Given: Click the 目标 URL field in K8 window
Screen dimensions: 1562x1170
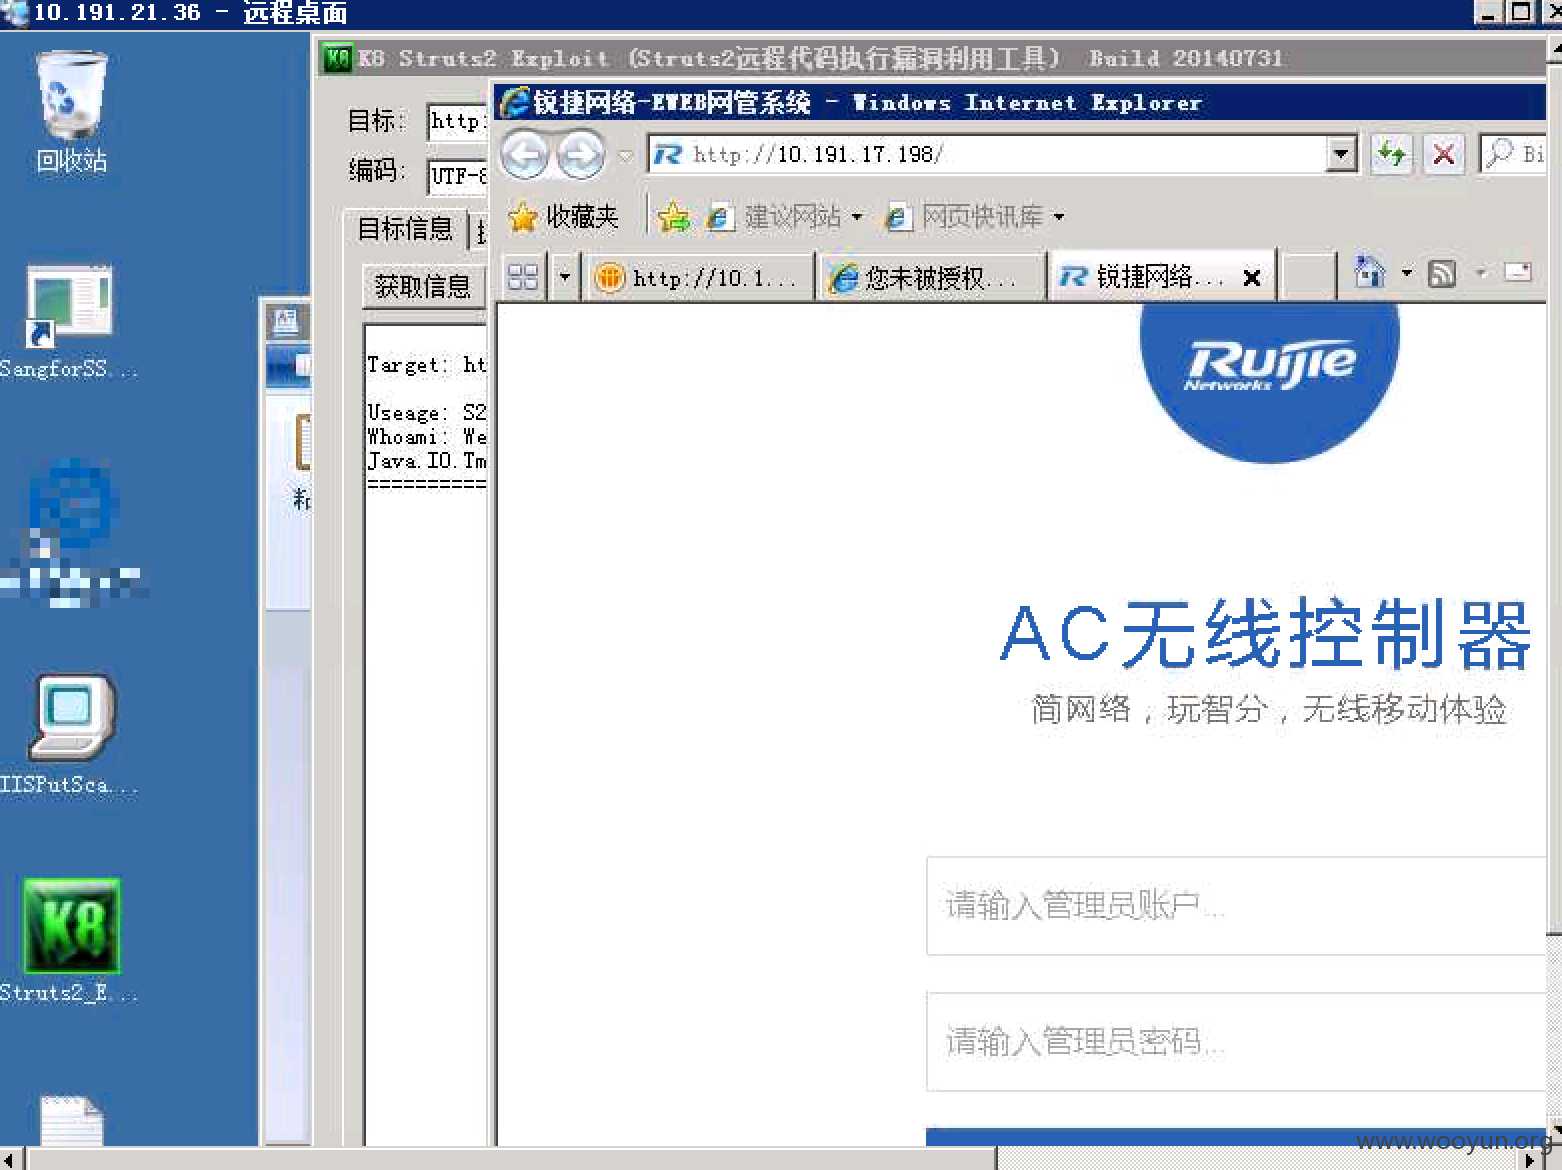Looking at the screenshot, I should [x=457, y=121].
